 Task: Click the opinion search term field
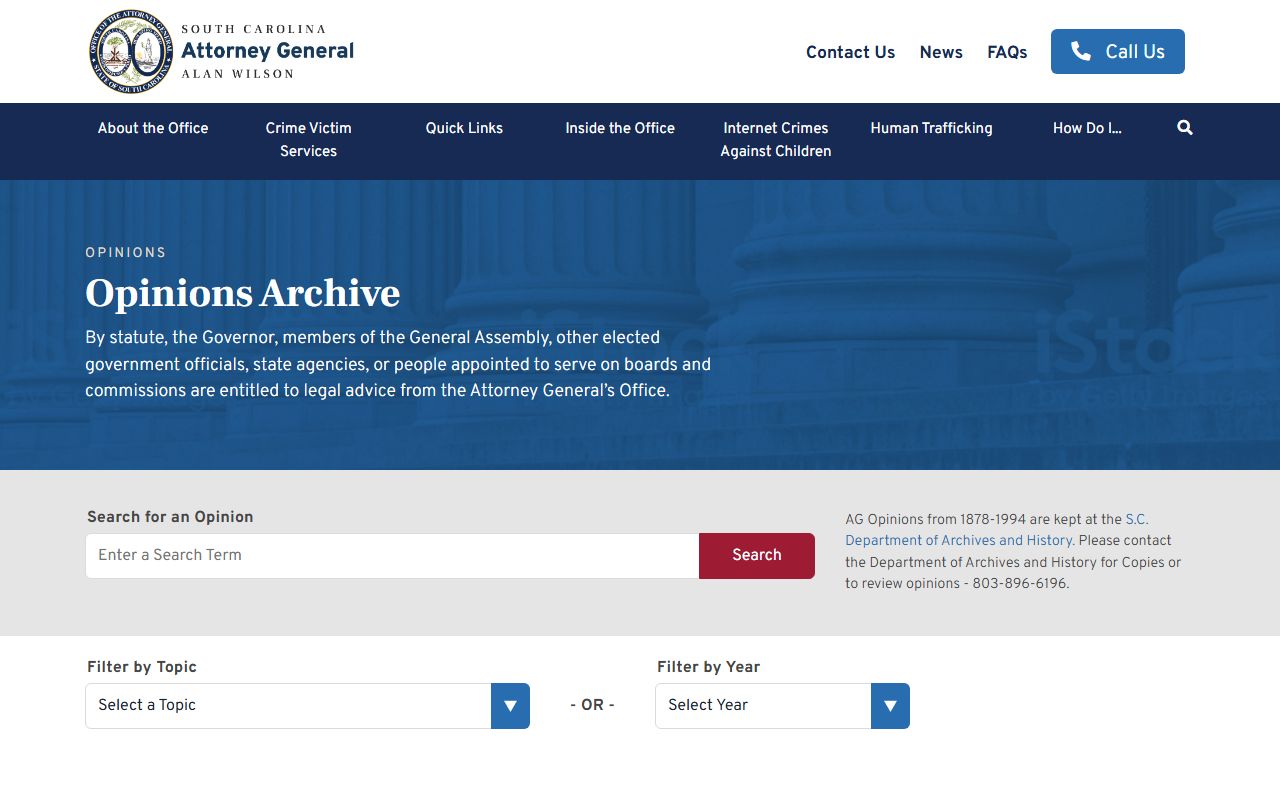(x=392, y=556)
